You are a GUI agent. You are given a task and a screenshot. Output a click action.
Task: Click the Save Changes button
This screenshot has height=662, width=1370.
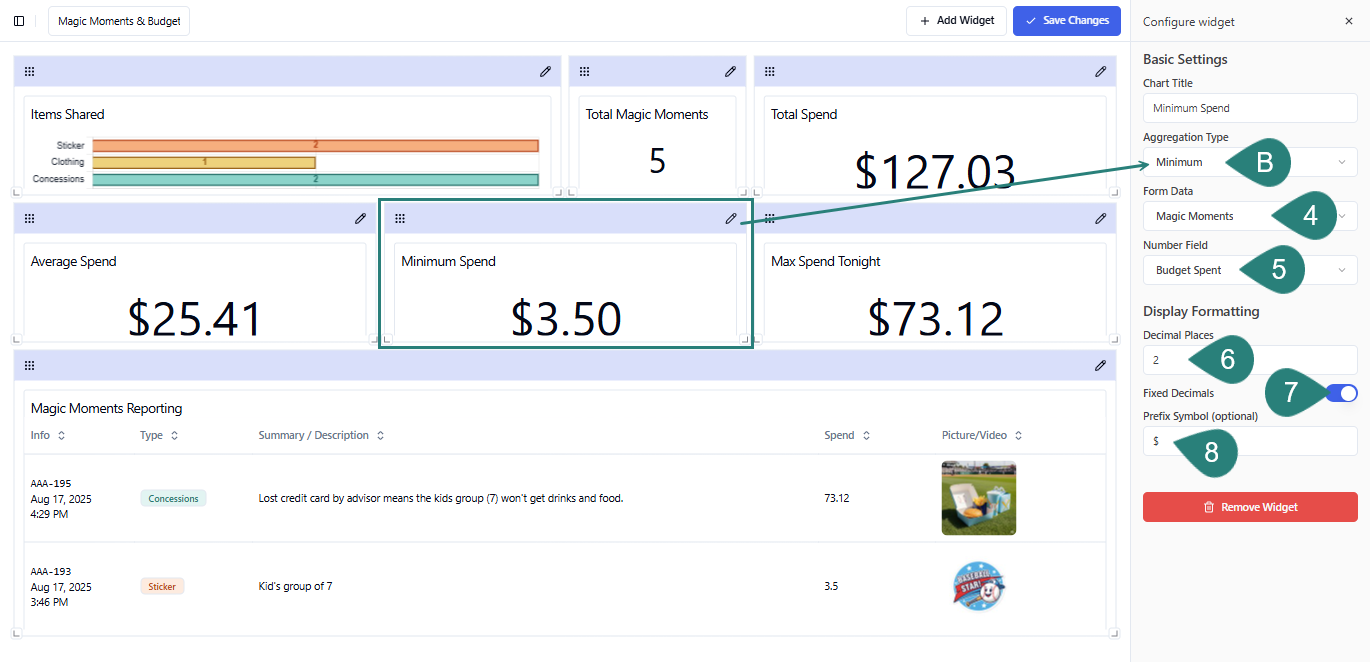point(1066,21)
